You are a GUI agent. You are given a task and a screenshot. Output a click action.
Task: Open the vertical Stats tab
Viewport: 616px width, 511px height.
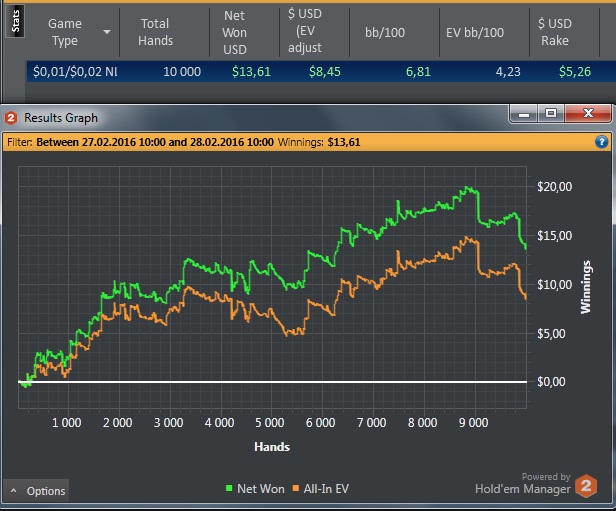pyautogui.click(x=15, y=24)
